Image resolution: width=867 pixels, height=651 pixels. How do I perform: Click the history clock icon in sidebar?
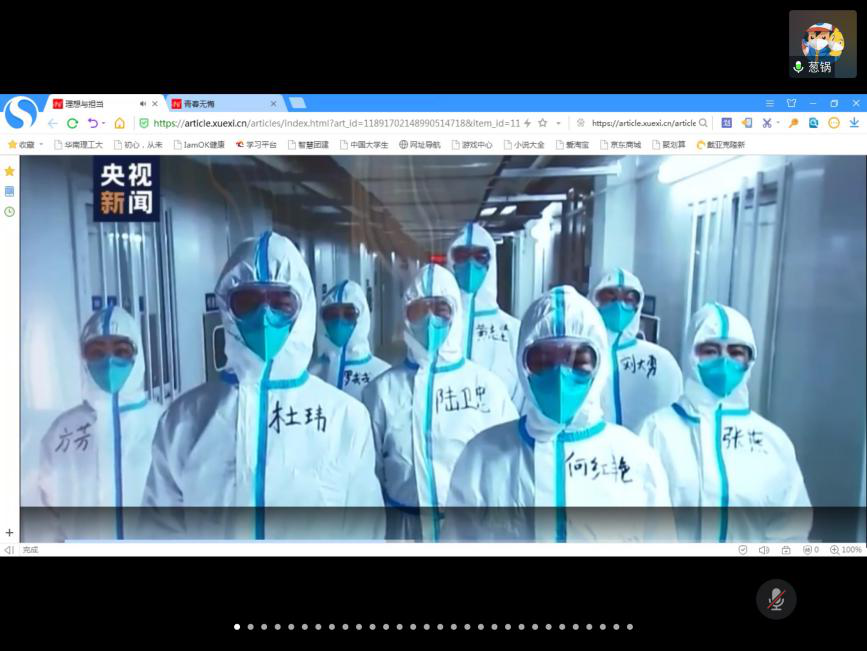(9, 212)
